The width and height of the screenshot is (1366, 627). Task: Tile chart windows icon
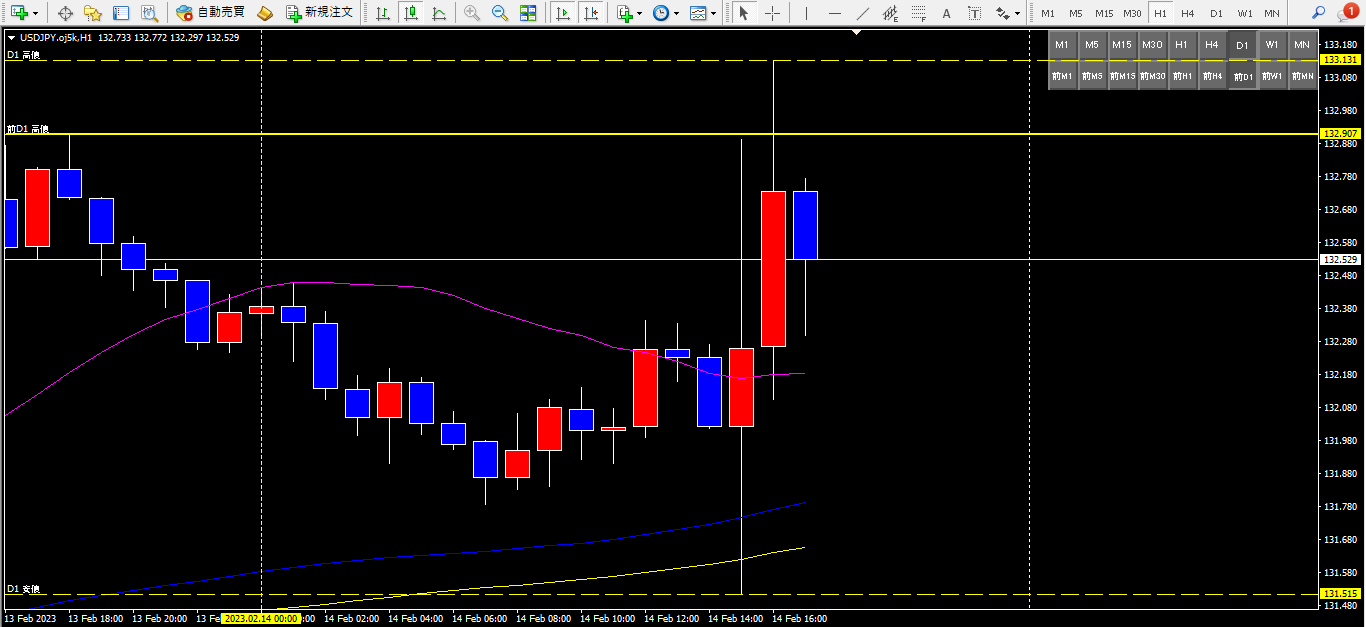point(527,13)
